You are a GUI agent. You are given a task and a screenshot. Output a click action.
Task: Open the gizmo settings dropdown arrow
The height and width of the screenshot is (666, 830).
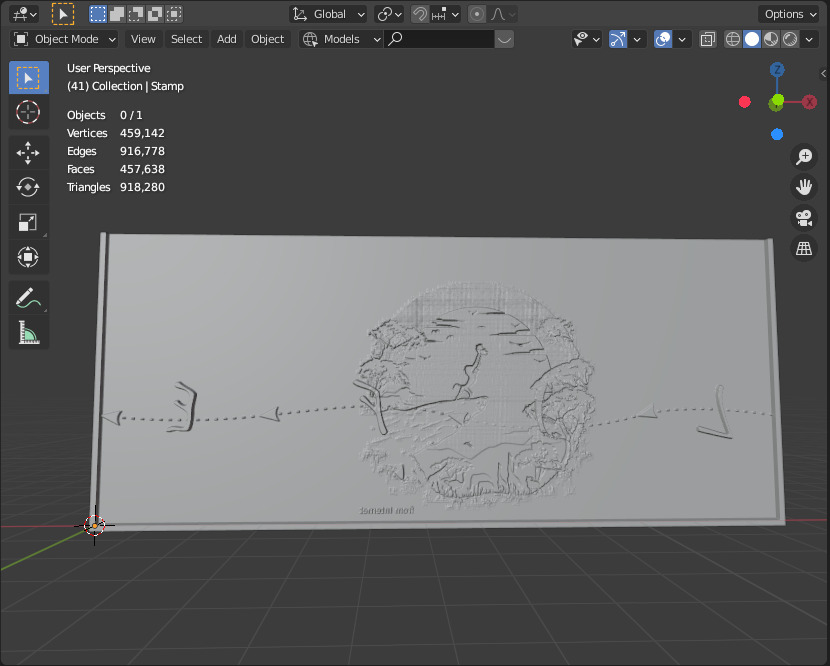pyautogui.click(x=637, y=39)
